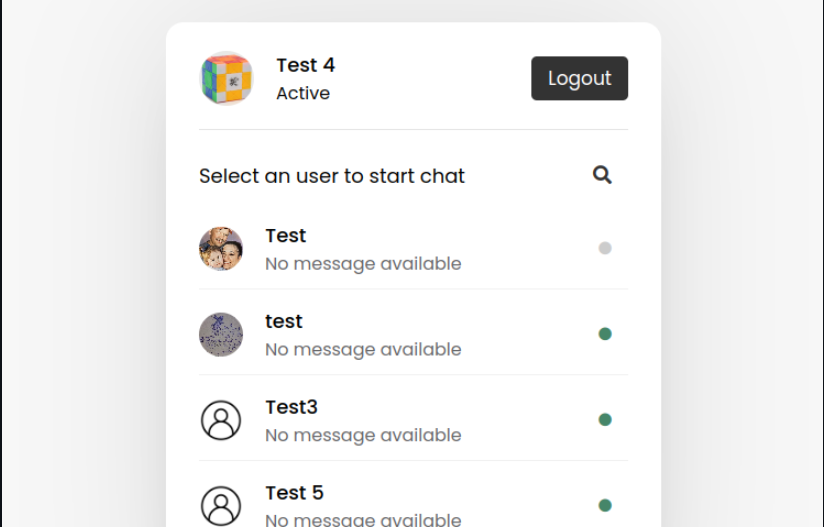Click "No message available" under Test
This screenshot has height=527, width=824.
click(363, 264)
